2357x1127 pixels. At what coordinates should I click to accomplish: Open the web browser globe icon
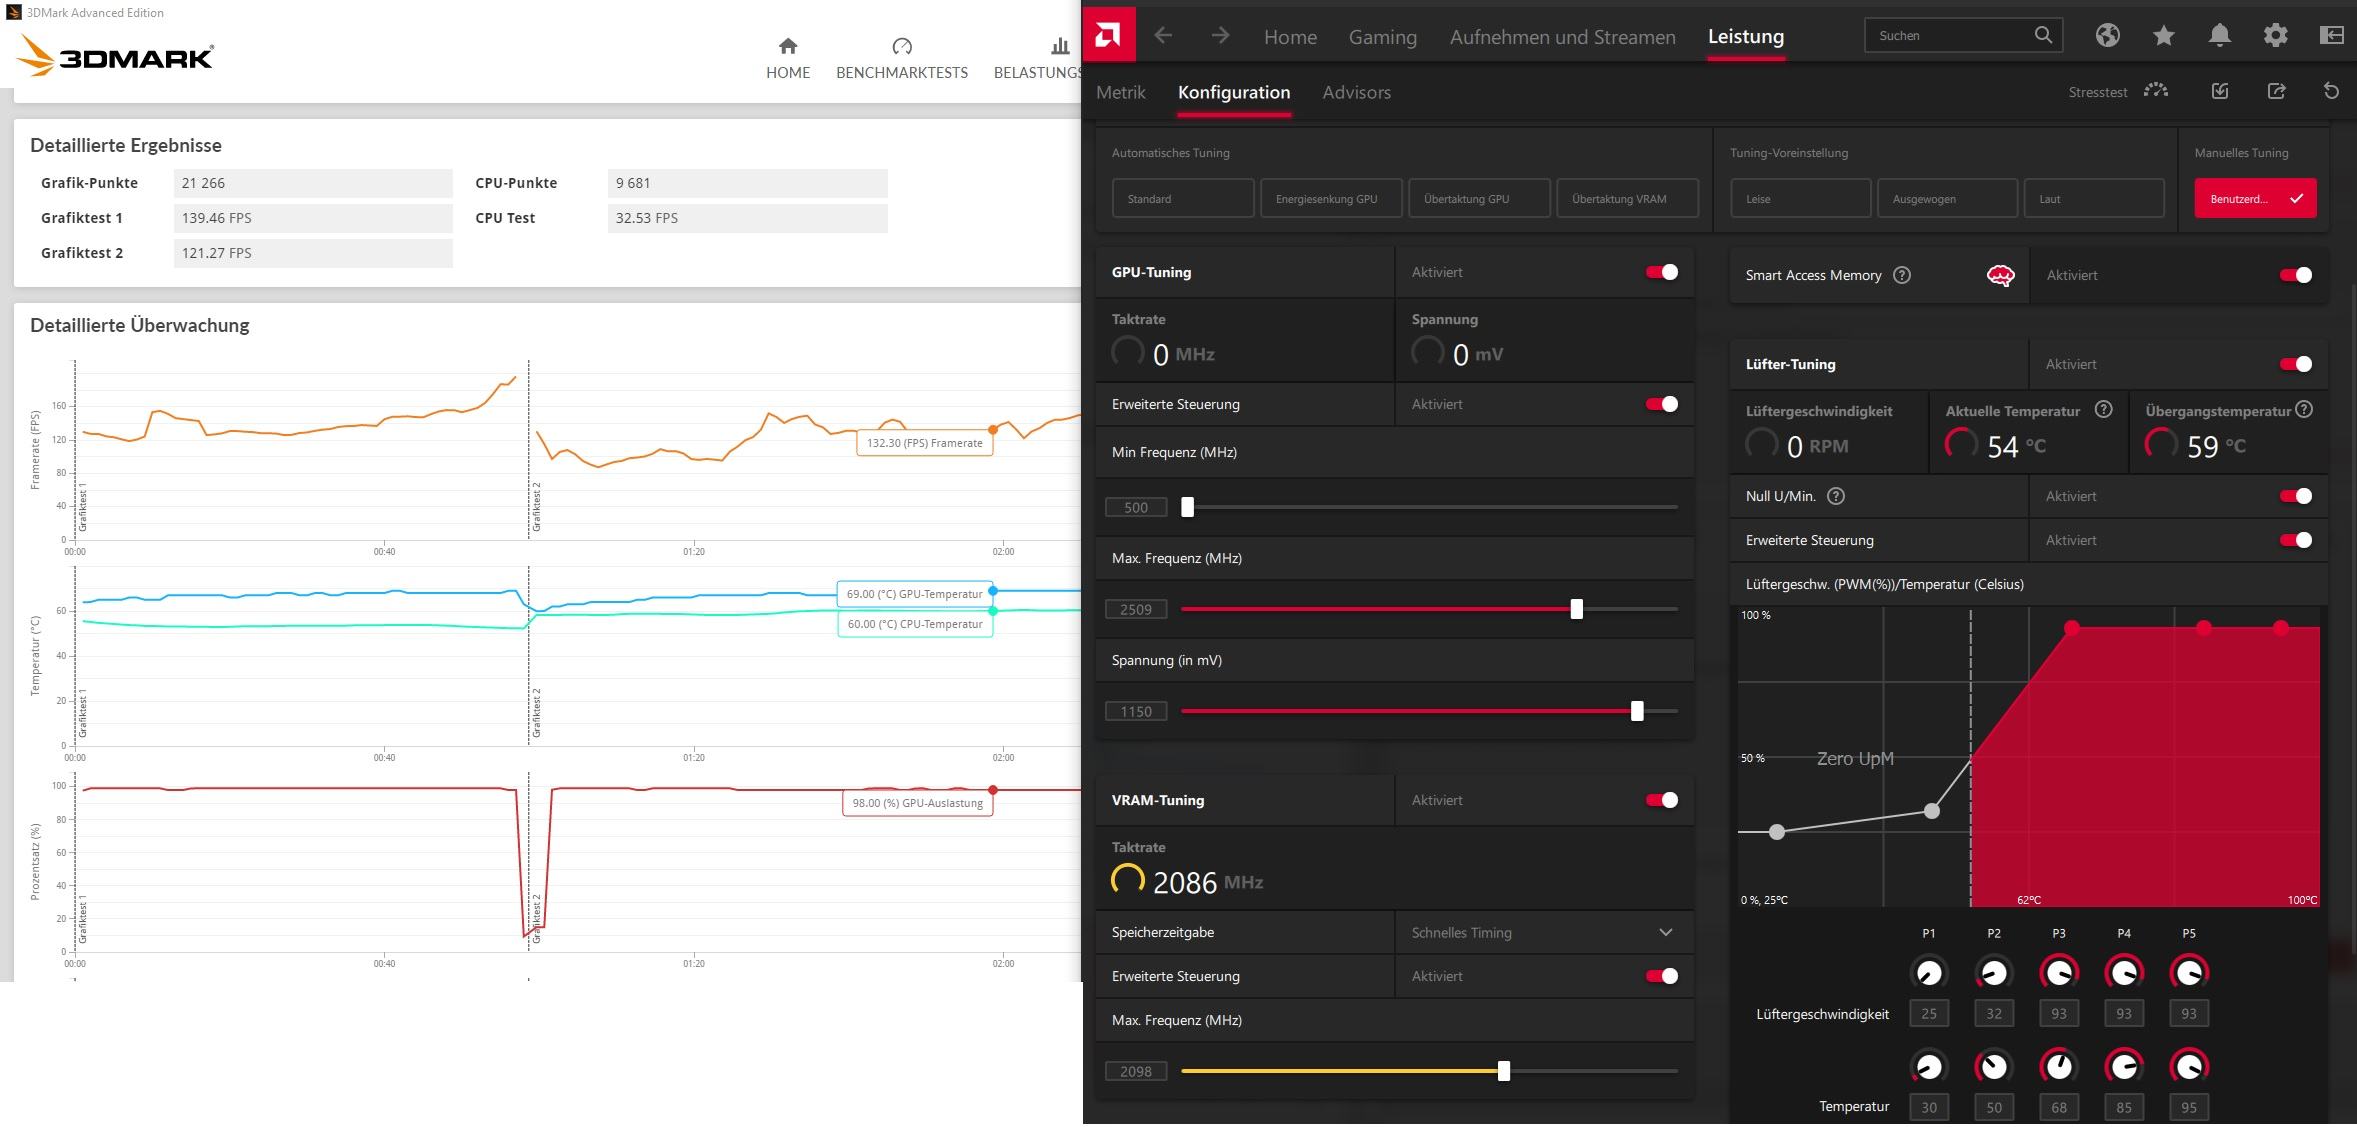[2108, 36]
